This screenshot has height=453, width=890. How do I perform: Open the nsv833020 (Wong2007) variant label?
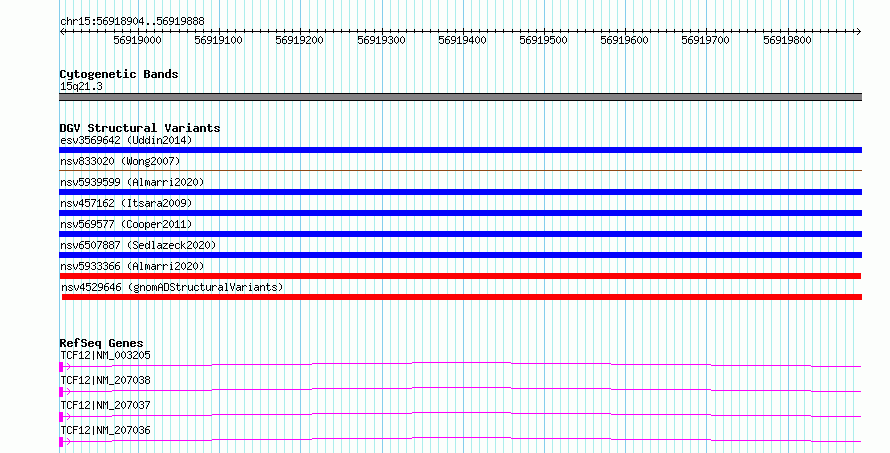pyautogui.click(x=120, y=161)
